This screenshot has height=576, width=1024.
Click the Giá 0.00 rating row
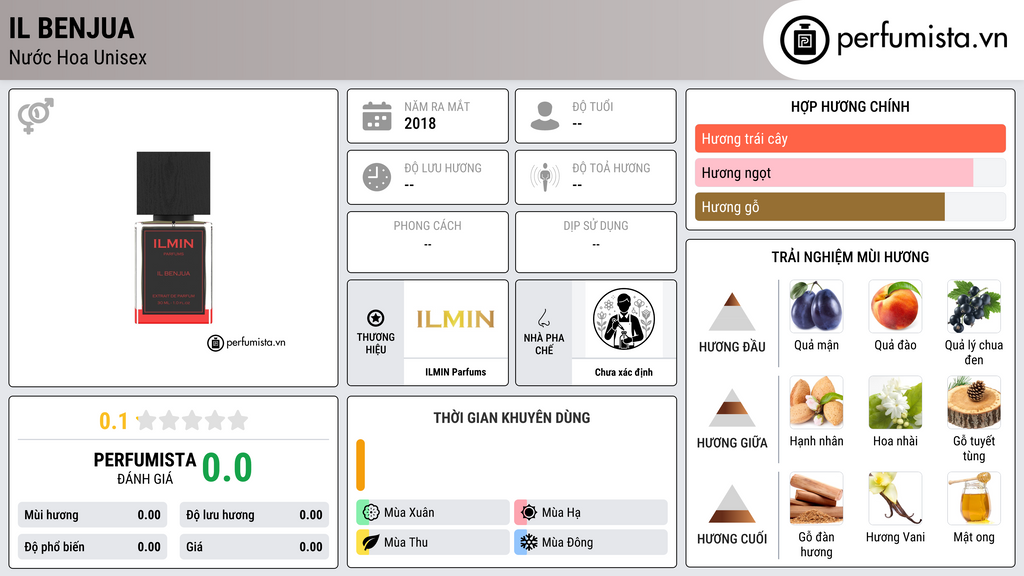click(x=254, y=547)
